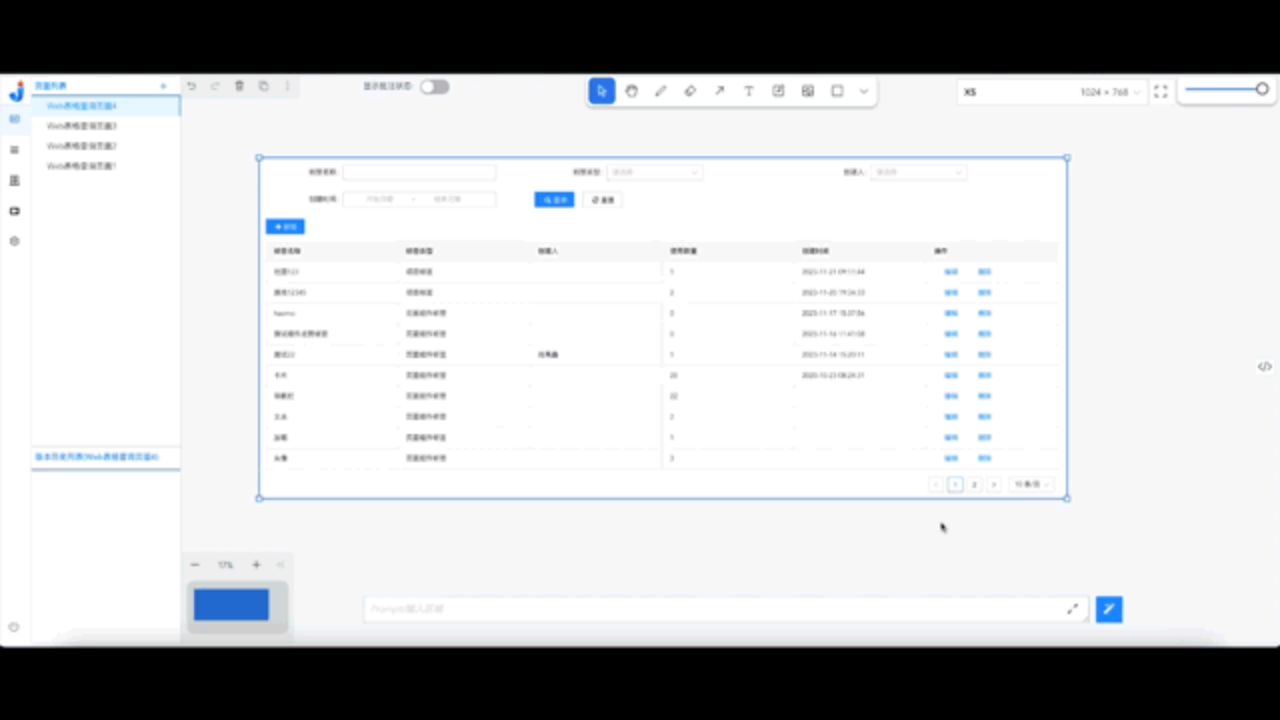Image resolution: width=1280 pixels, height=720 pixels.
Task: Click the trash delete icon in the top toolbar
Action: click(239, 86)
